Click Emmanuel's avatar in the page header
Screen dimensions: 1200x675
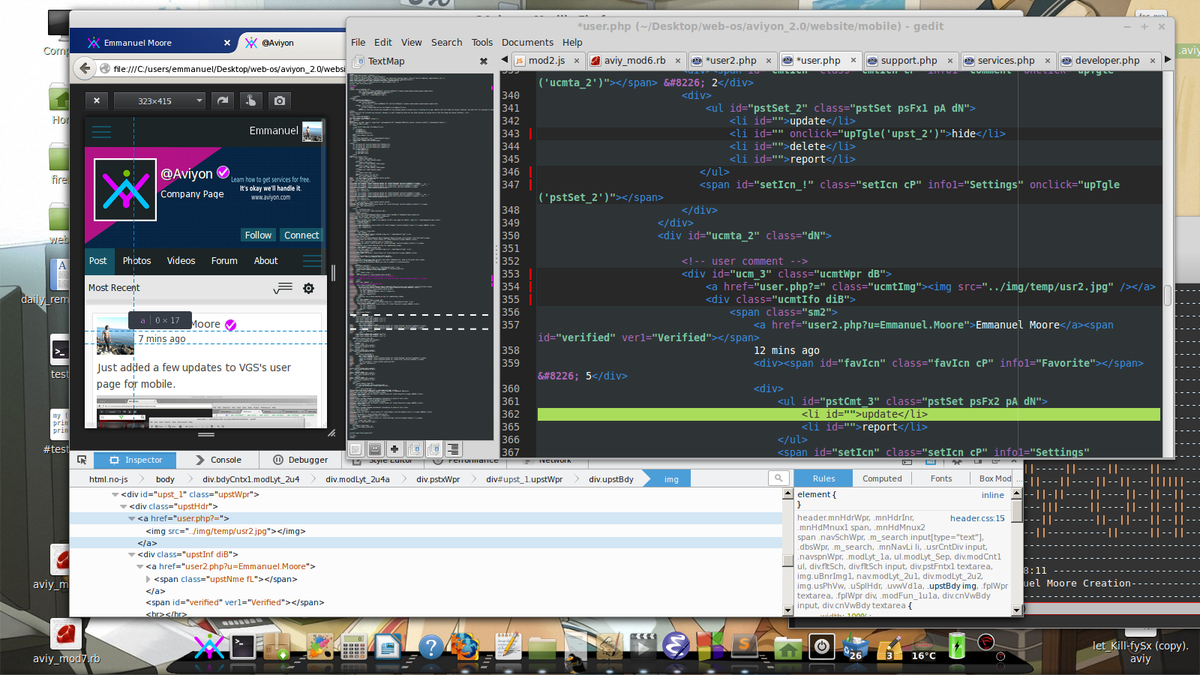[313, 132]
